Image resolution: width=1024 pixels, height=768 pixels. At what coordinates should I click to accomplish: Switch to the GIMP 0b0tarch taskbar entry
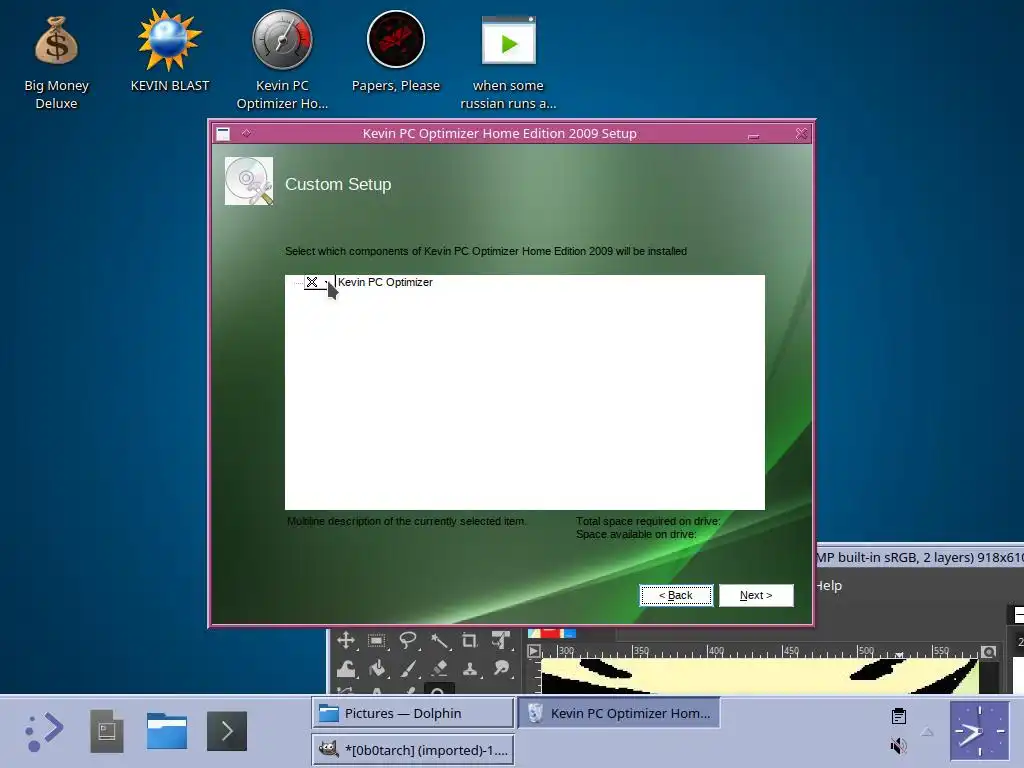point(413,750)
